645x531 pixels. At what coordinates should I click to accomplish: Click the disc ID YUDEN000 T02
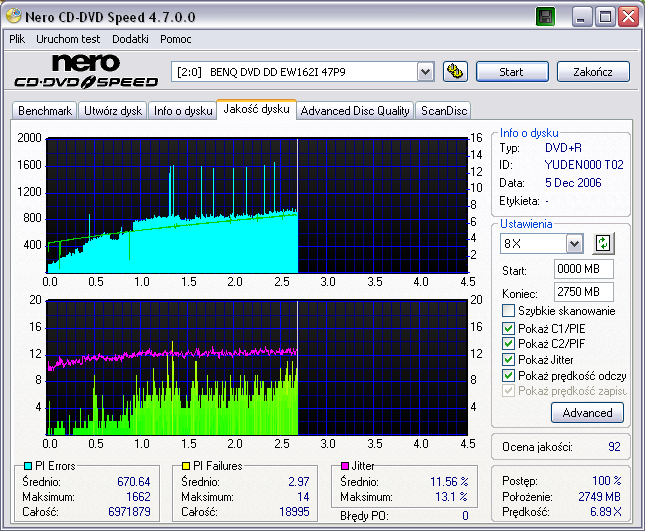click(x=584, y=165)
